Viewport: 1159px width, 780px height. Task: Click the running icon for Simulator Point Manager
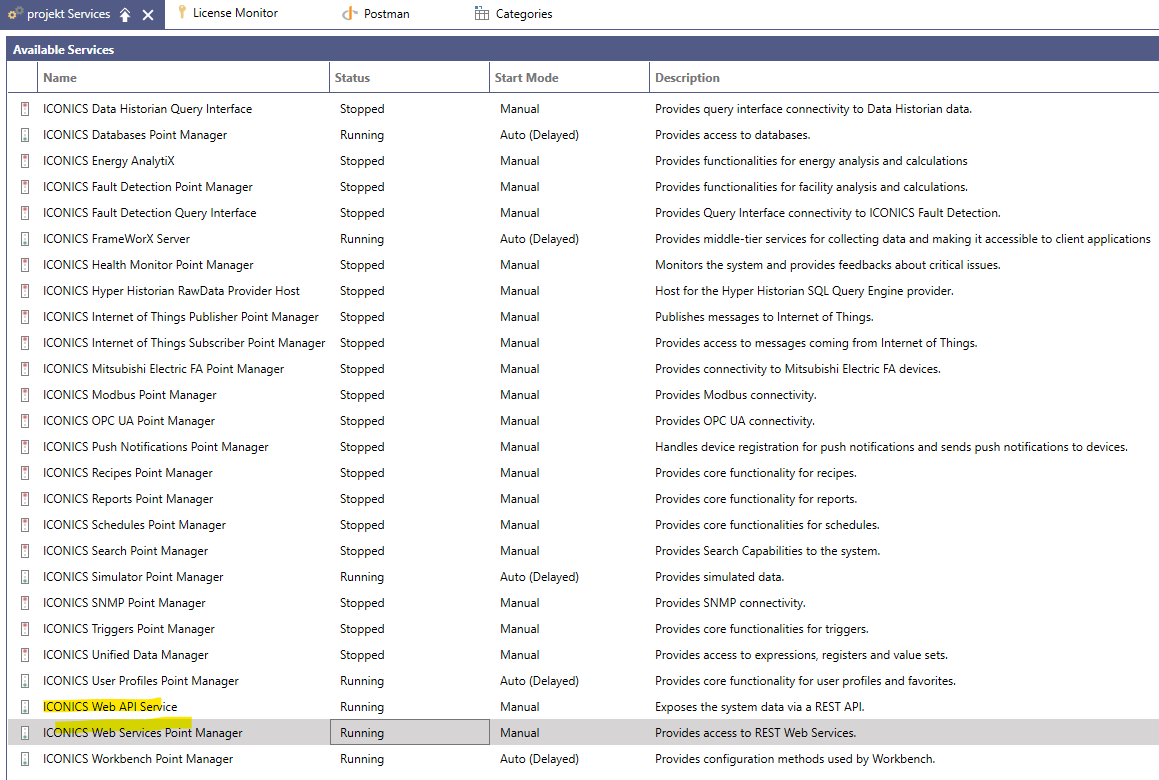tap(24, 577)
